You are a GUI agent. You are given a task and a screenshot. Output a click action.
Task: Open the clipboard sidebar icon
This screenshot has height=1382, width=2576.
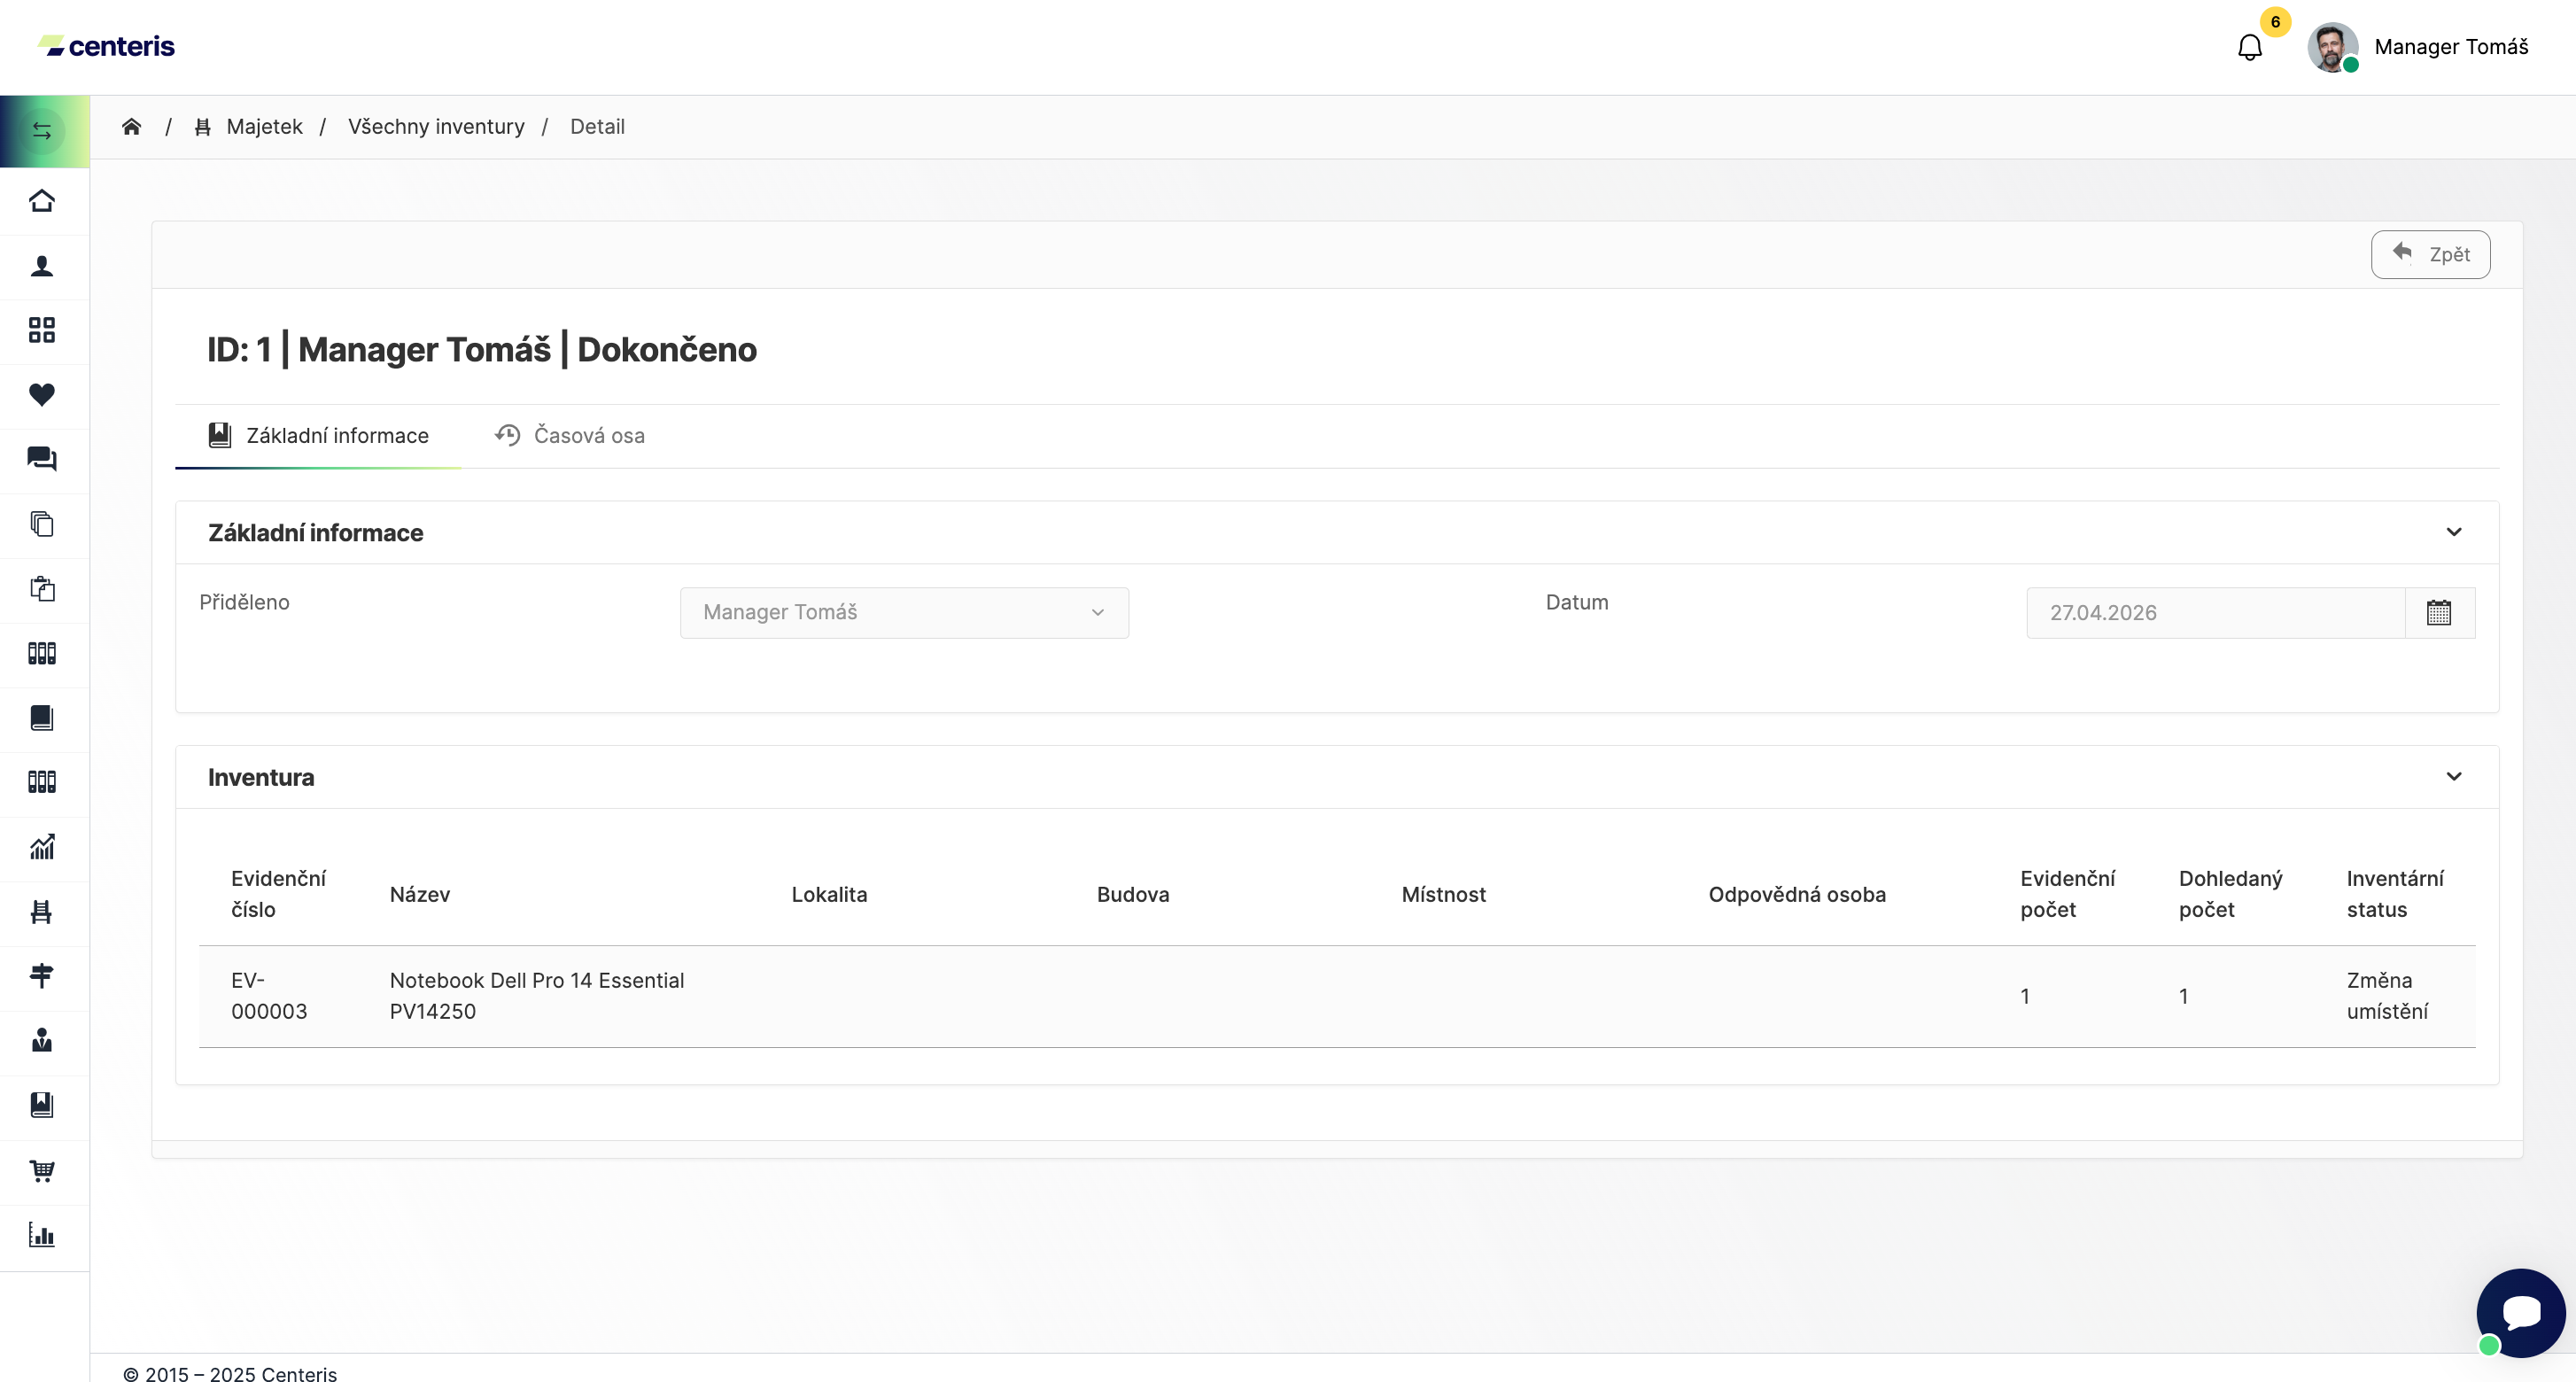(x=42, y=589)
